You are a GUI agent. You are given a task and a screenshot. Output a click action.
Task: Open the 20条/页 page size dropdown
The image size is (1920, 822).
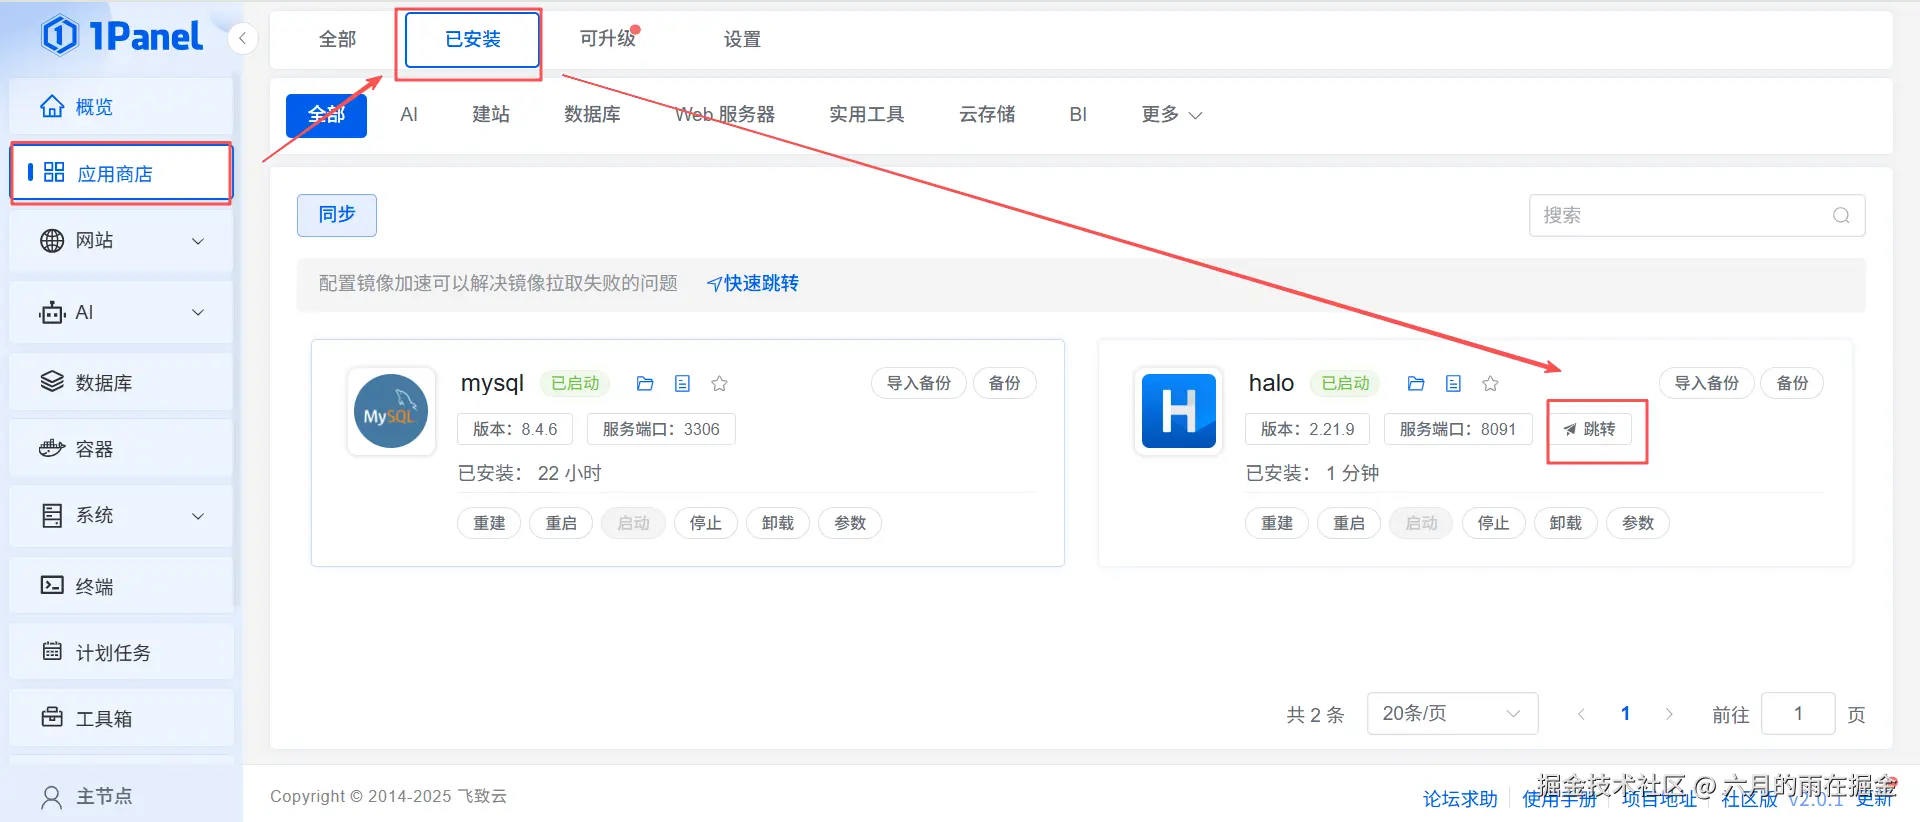point(1452,714)
